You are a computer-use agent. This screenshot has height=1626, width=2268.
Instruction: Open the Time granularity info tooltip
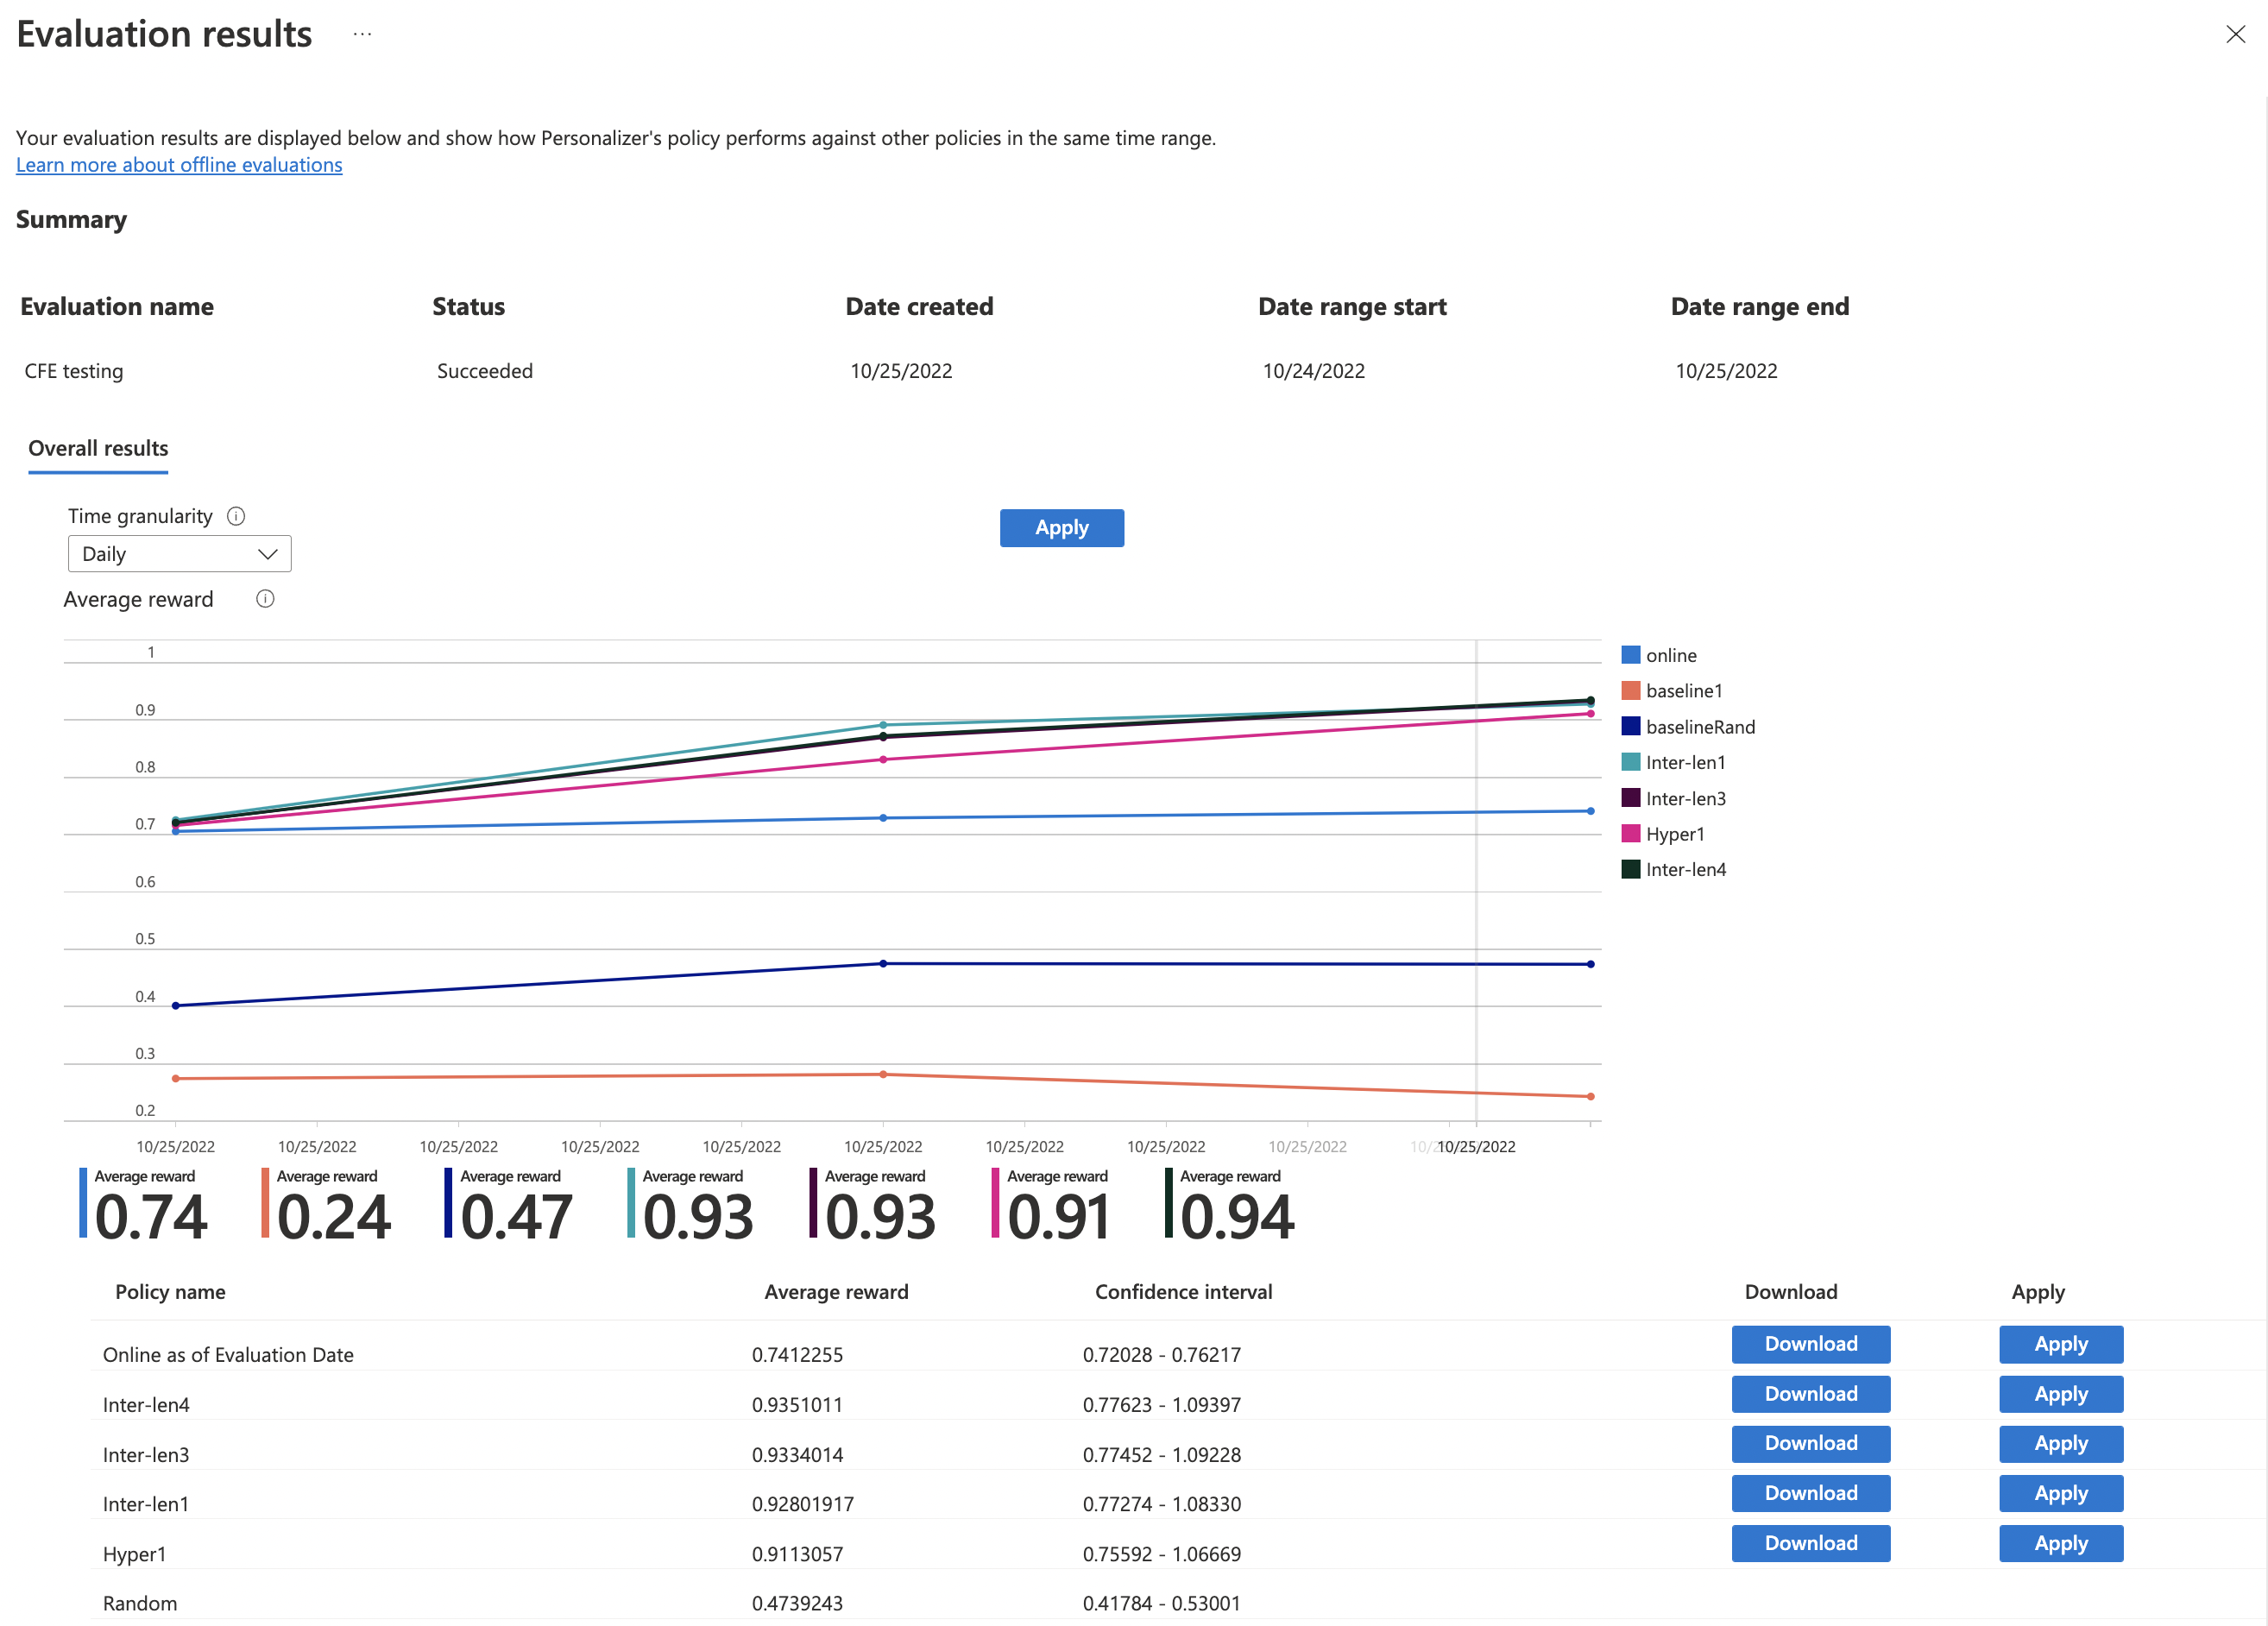click(x=236, y=515)
